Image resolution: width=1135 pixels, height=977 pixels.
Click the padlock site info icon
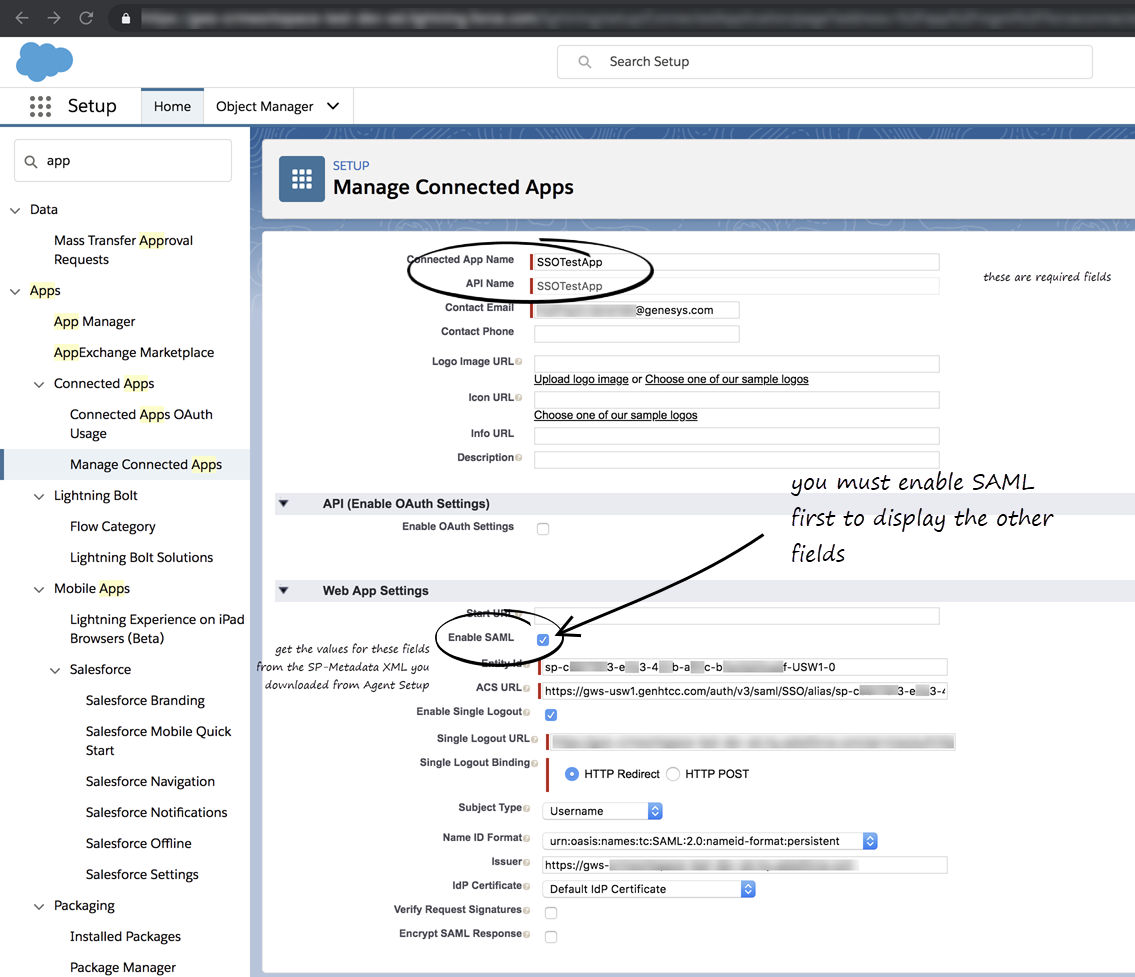[x=125, y=18]
